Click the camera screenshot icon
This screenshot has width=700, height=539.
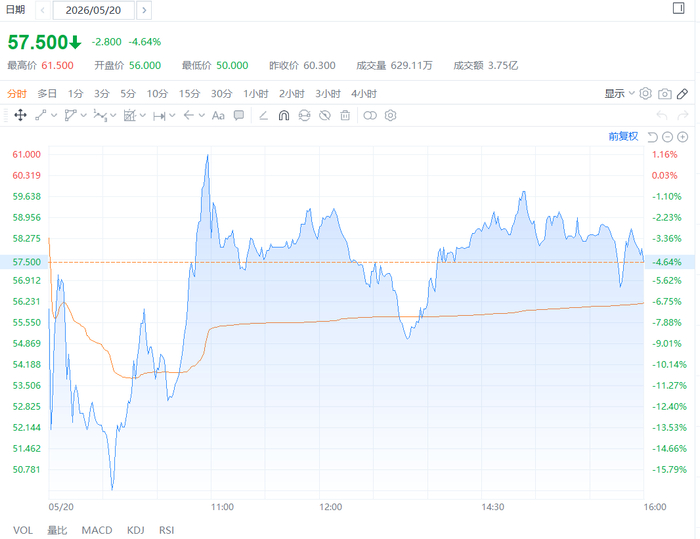pyautogui.click(x=665, y=94)
